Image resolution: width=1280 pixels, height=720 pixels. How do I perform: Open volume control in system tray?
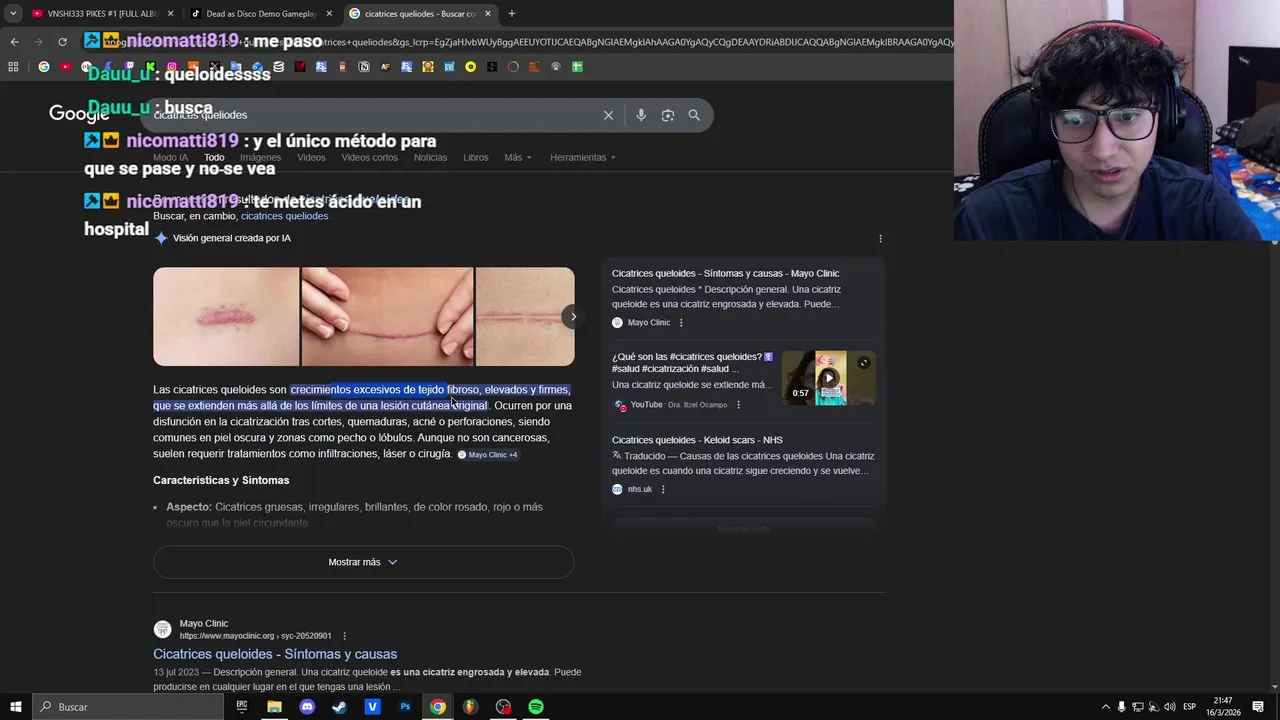(1172, 707)
